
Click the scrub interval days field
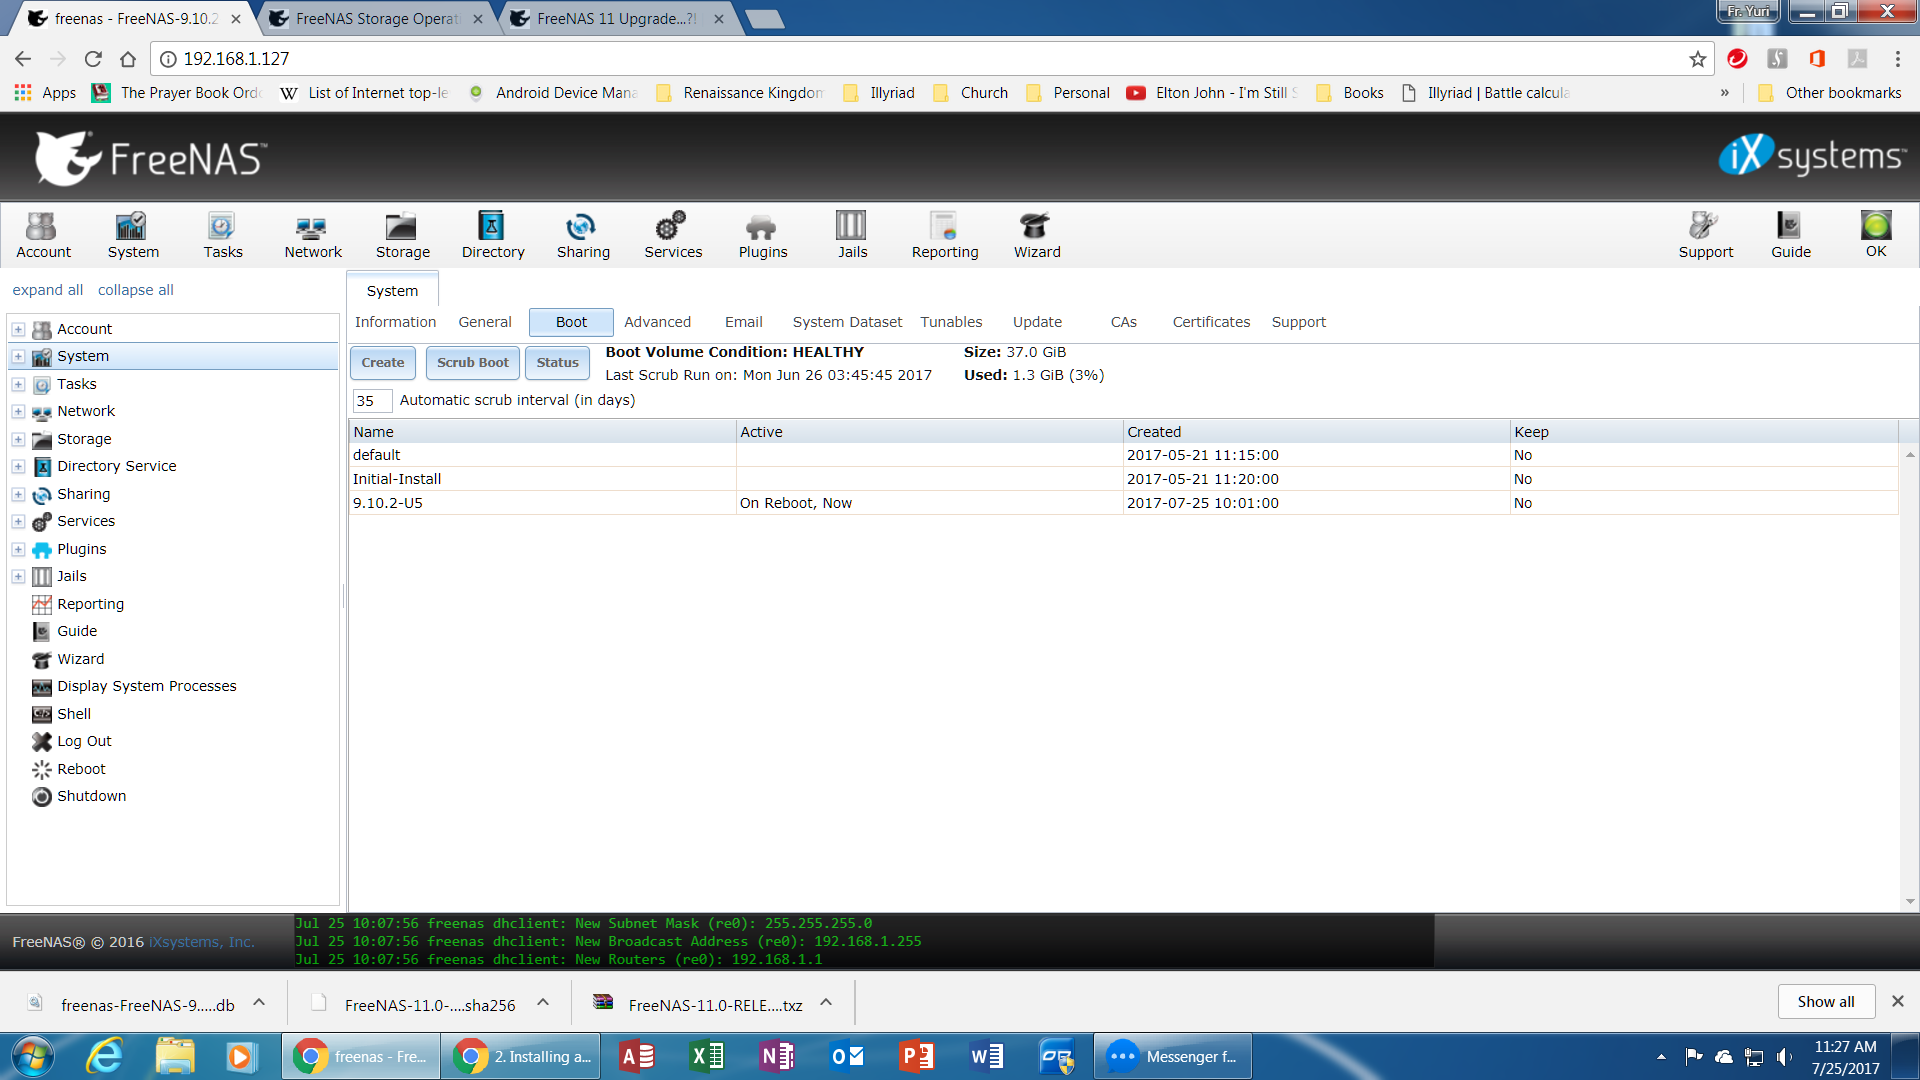click(x=371, y=401)
